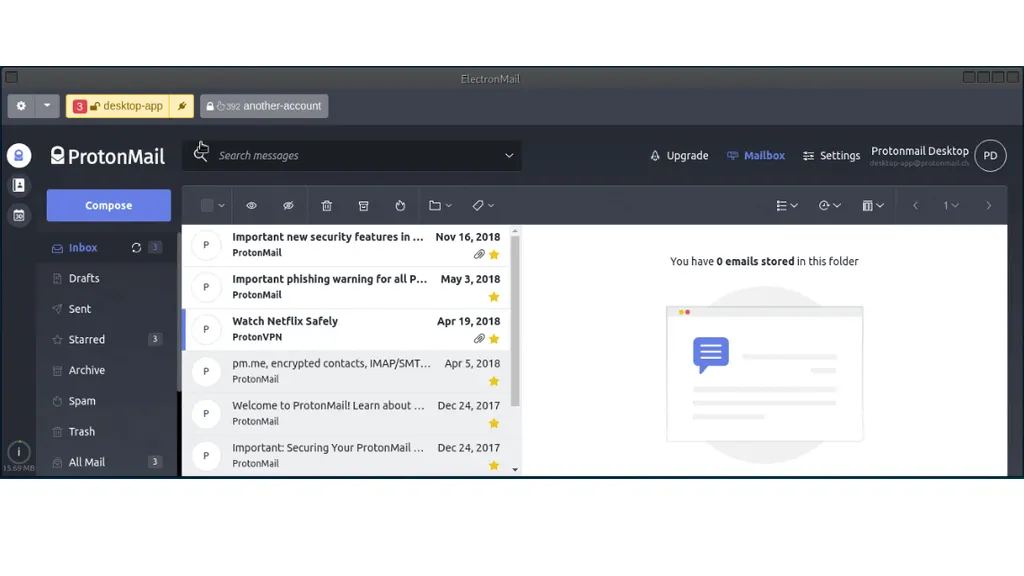The height and width of the screenshot is (576, 1024).
Task: Toggle star on Nov 16, 2018 email
Action: tap(494, 255)
